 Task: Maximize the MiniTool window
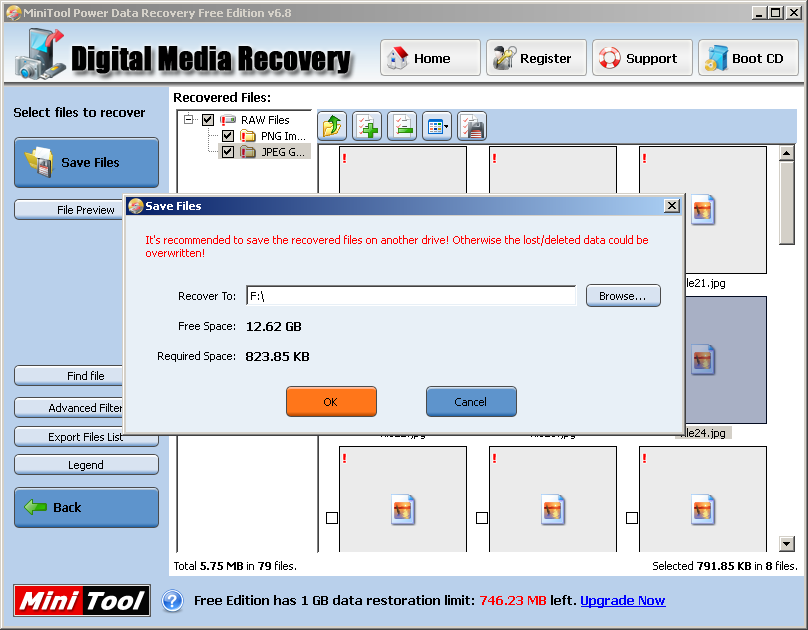pos(776,12)
